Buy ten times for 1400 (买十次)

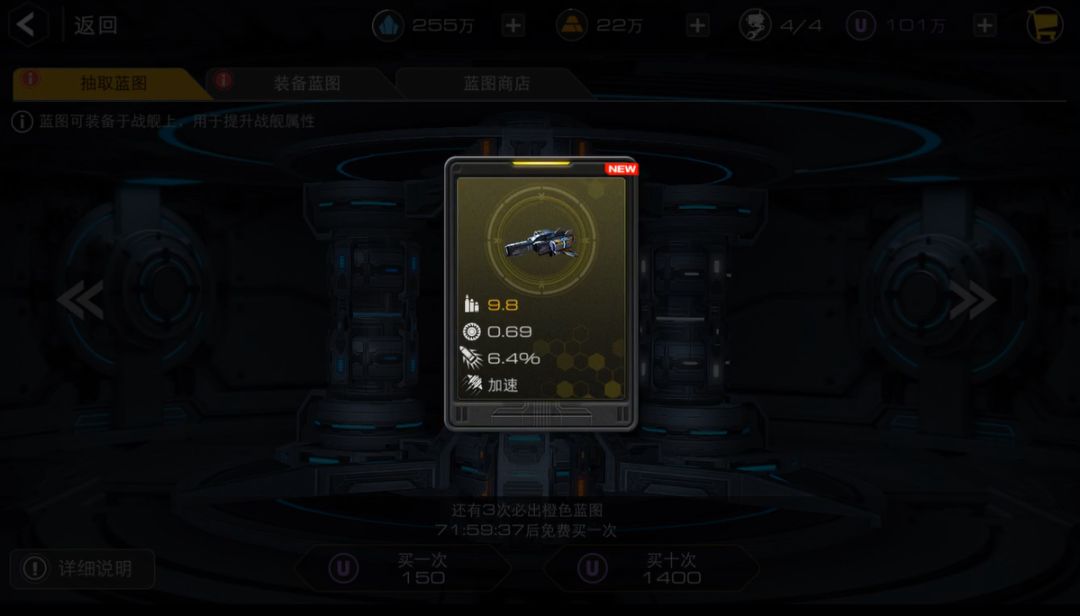click(x=652, y=568)
